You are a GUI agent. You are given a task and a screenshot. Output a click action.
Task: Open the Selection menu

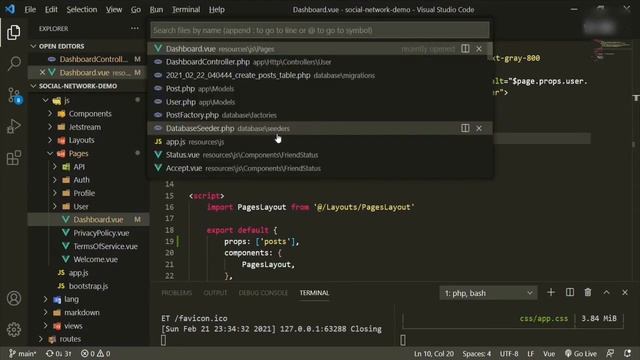point(82,9)
